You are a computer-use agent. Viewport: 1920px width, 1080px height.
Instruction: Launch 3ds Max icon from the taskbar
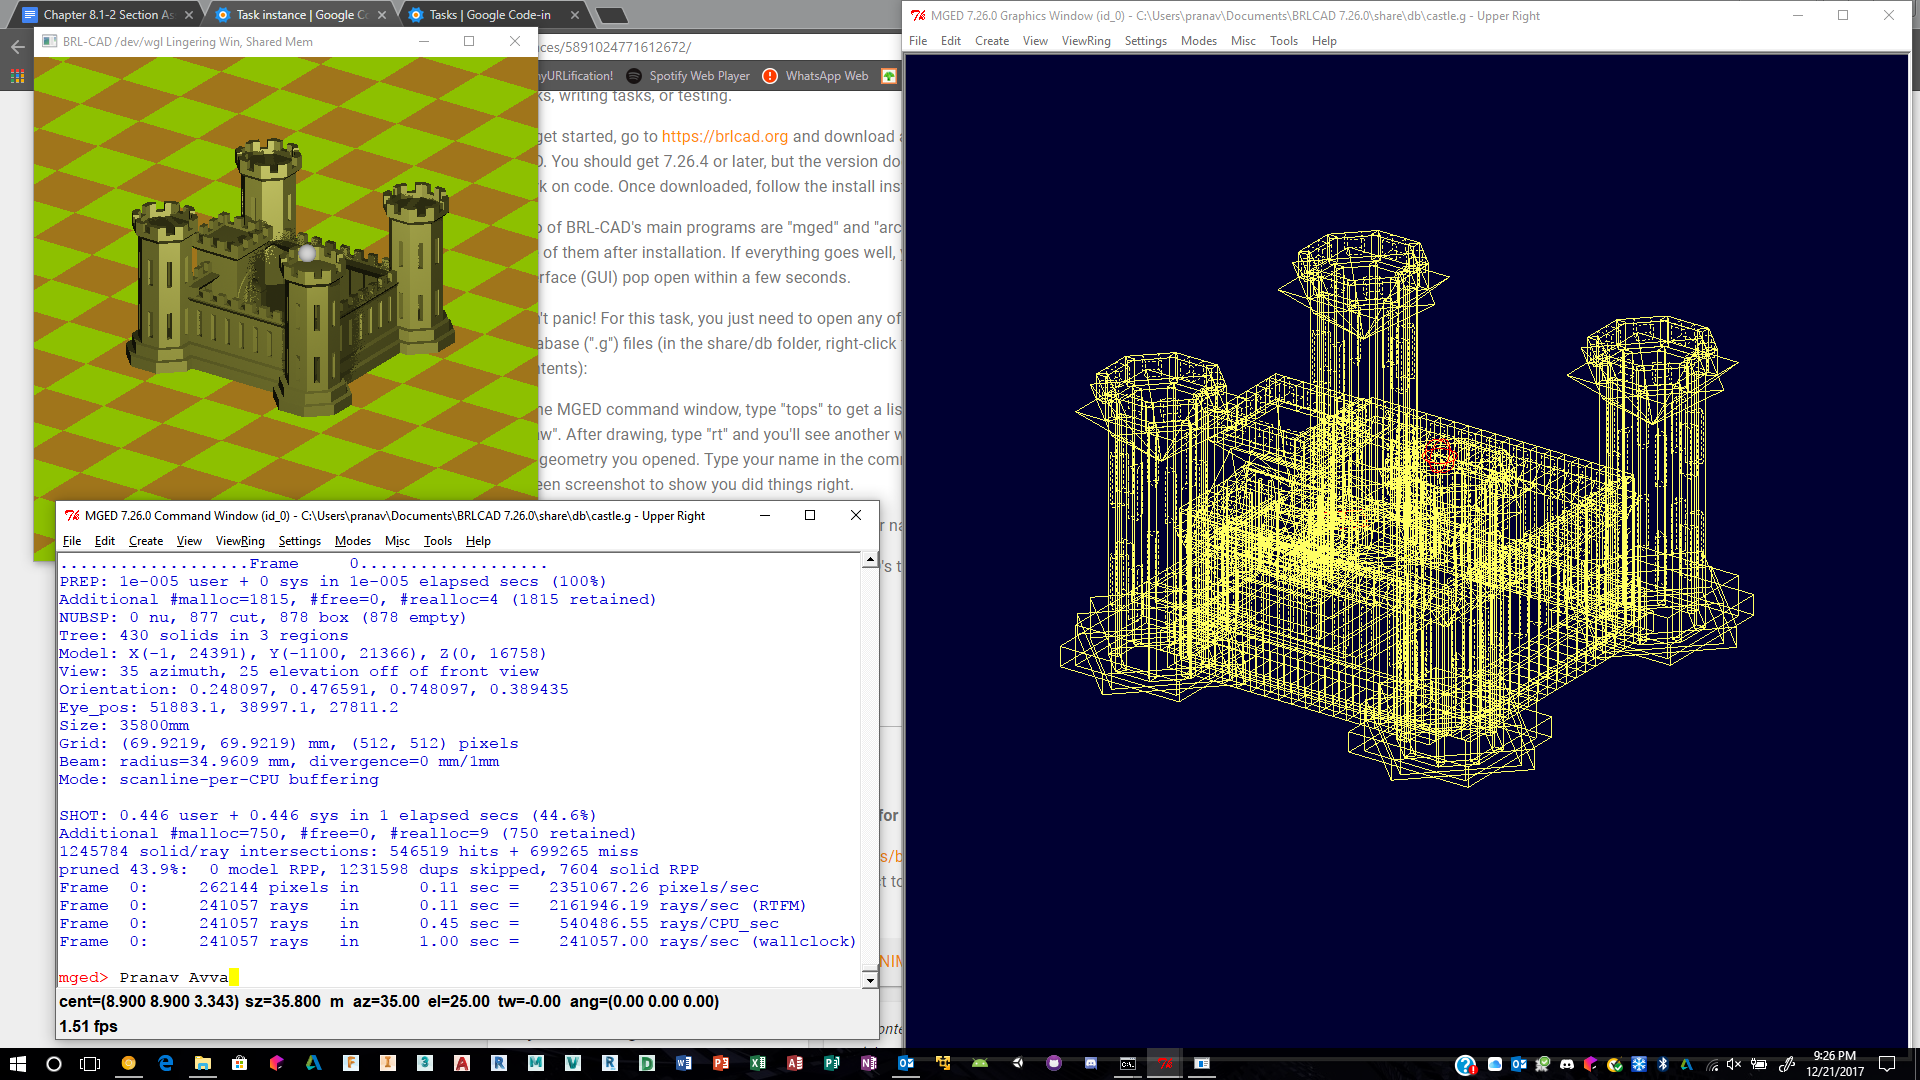tap(424, 1063)
